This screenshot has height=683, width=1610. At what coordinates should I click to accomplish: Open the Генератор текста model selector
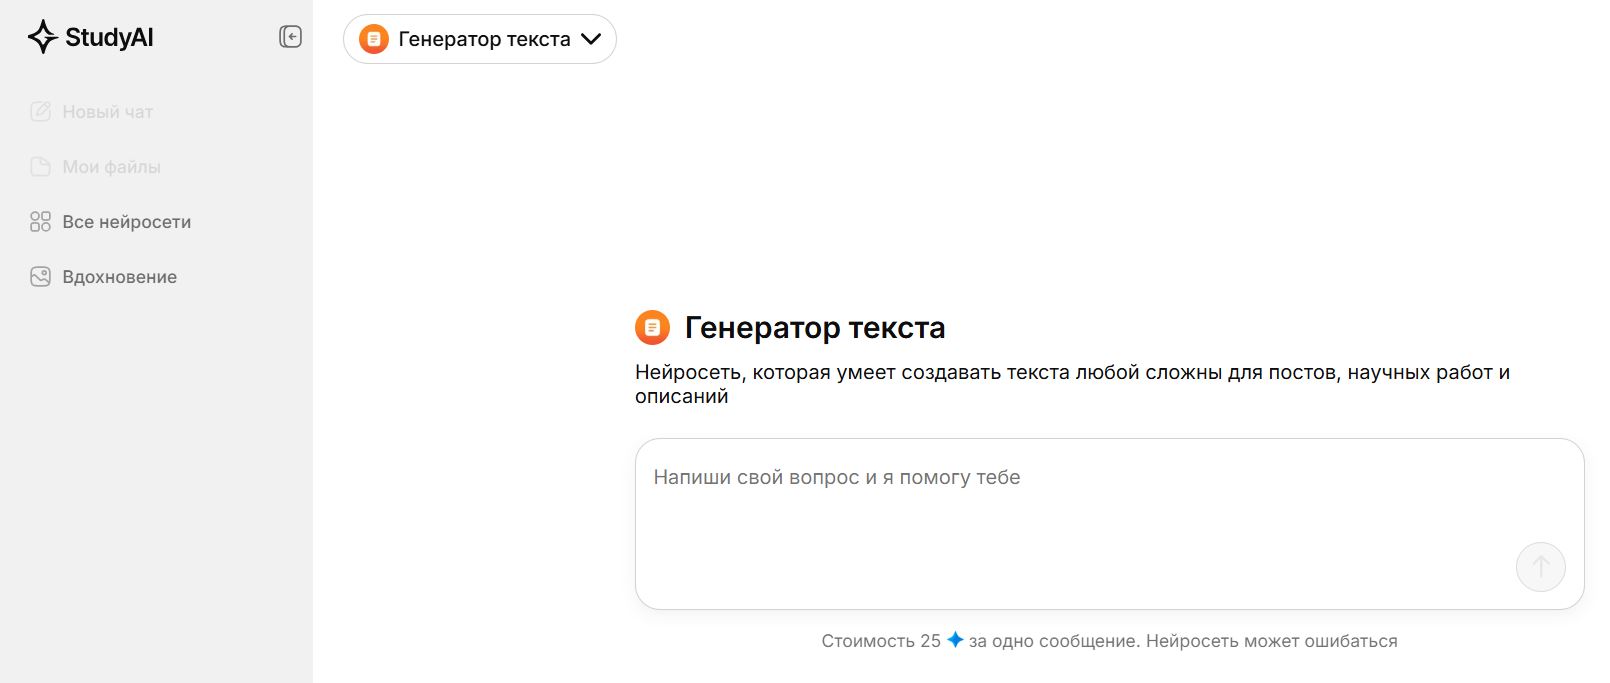[x=480, y=39]
